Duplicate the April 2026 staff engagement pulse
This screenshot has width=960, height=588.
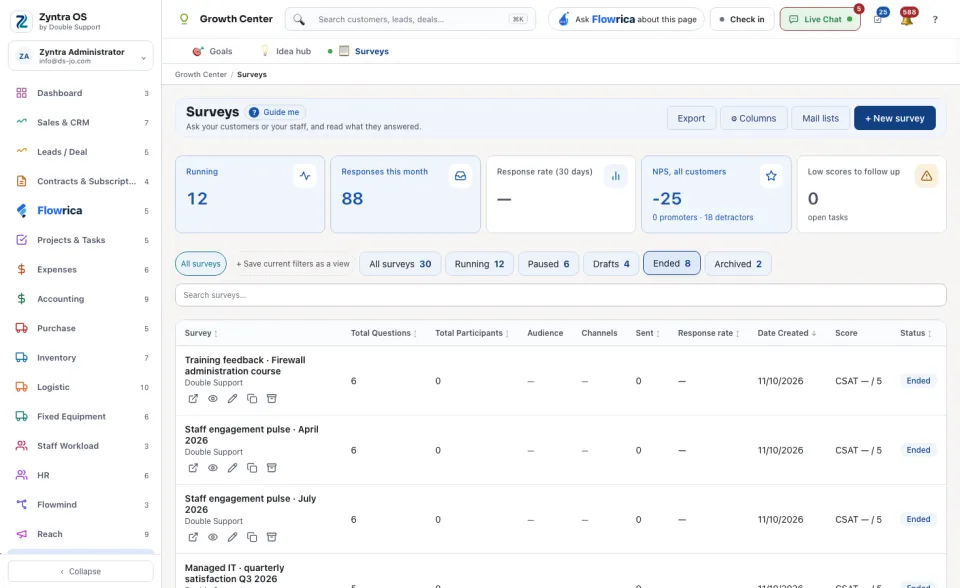tap(252, 468)
